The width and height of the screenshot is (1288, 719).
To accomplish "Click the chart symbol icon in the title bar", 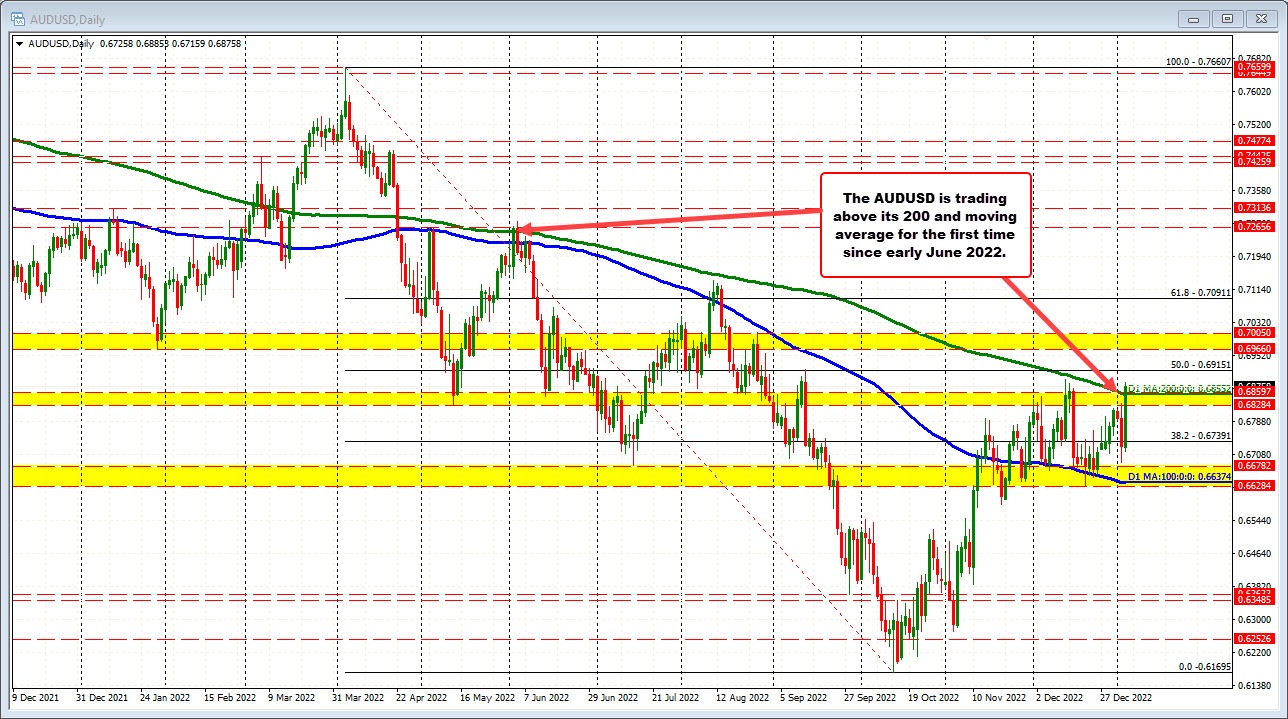I will [19, 19].
